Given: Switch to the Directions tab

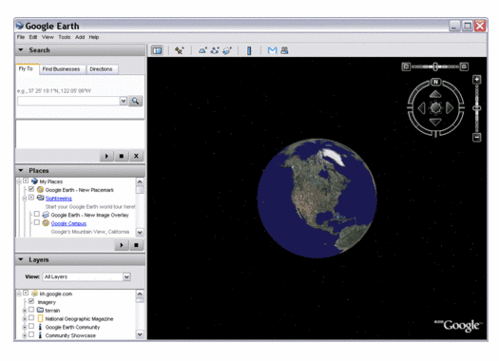Looking at the screenshot, I should (101, 69).
